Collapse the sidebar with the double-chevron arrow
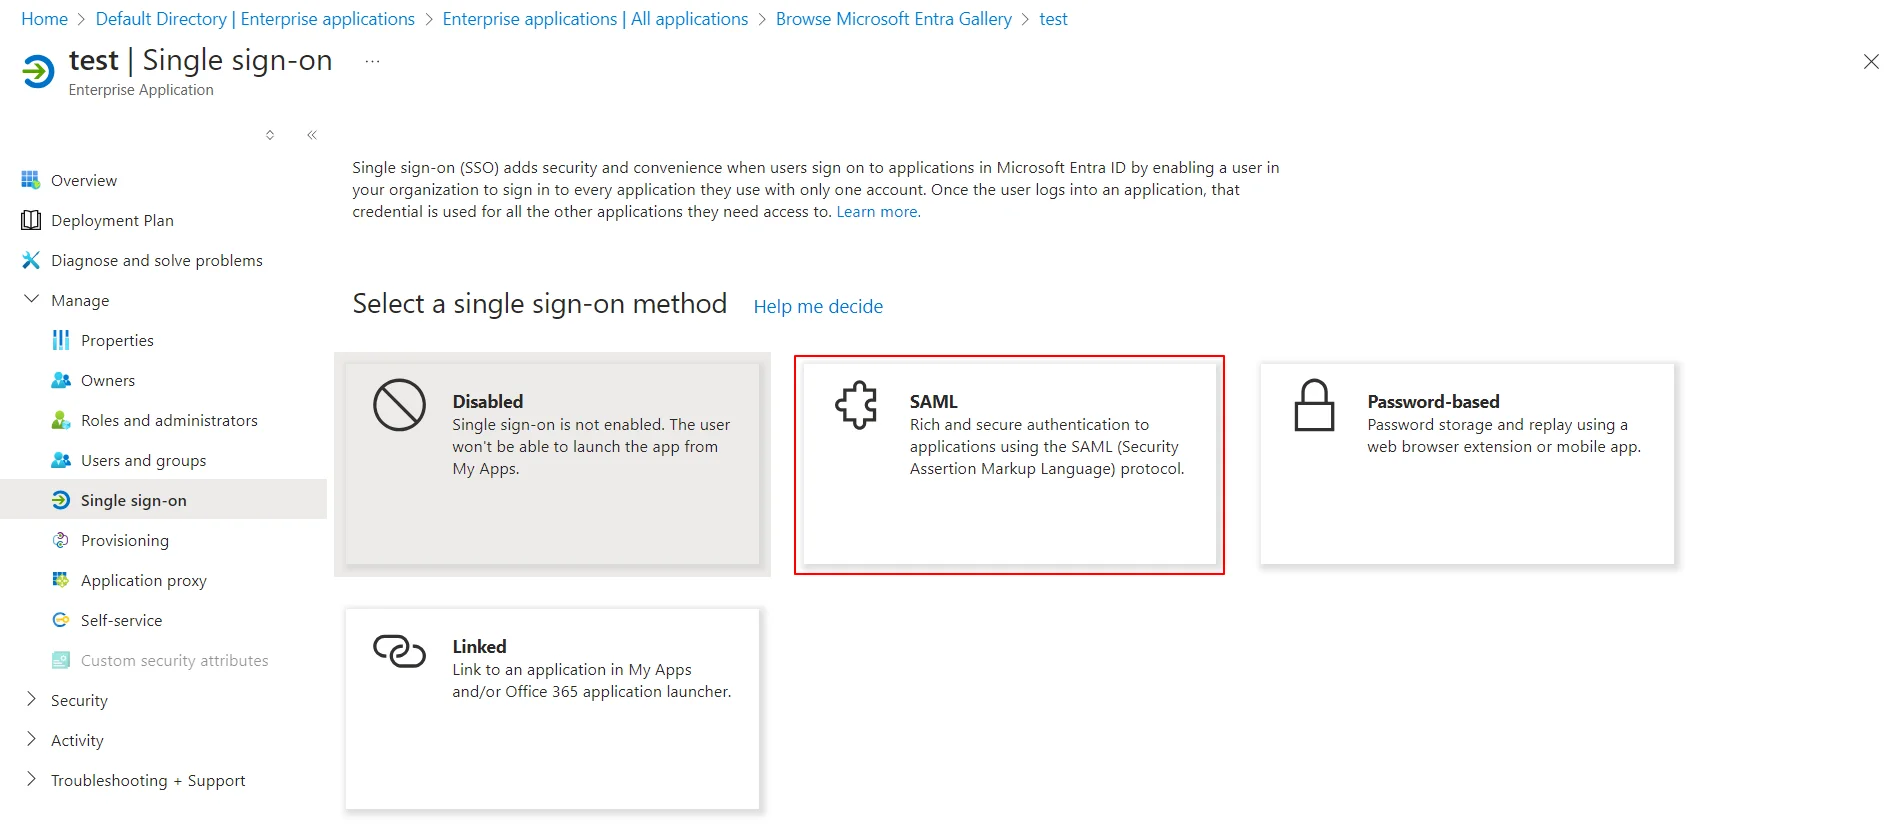The image size is (1889, 834). tap(311, 134)
